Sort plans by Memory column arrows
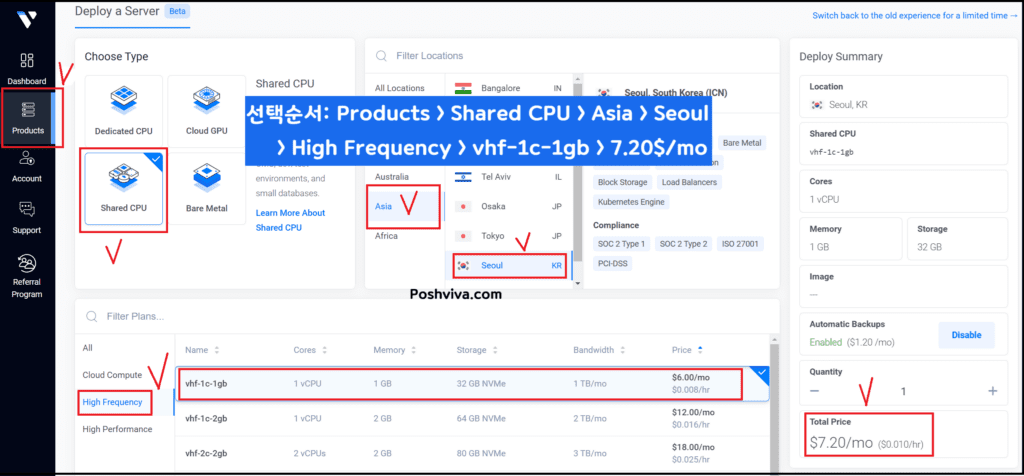The image size is (1024, 476). 412,350
